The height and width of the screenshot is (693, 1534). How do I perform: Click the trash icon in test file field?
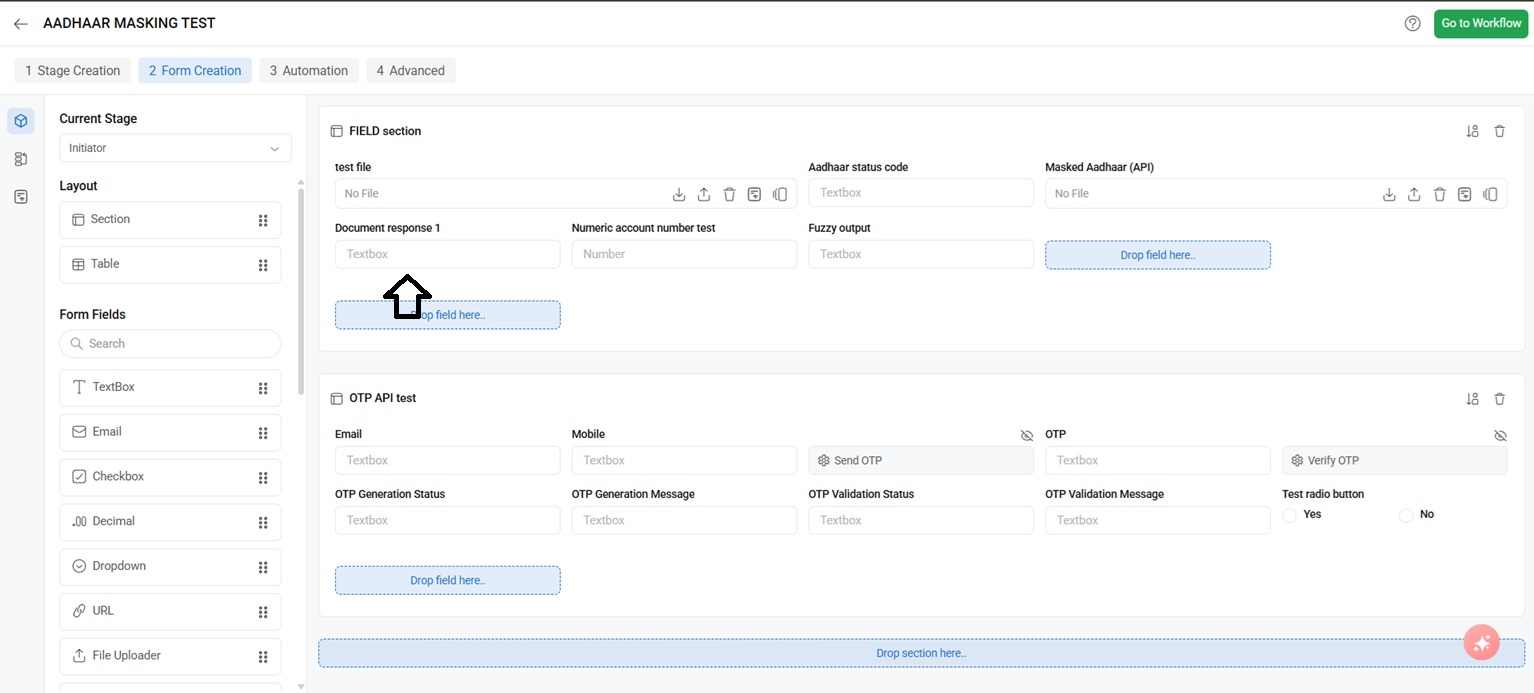729,194
